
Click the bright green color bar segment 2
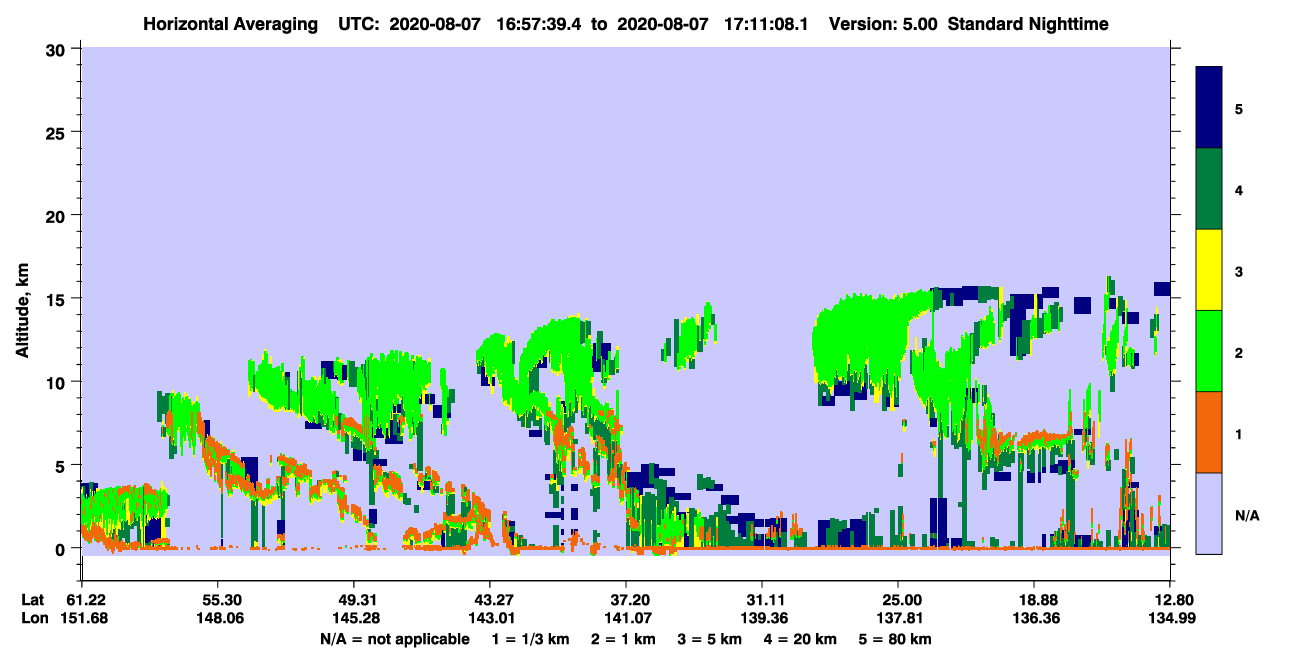click(1209, 351)
